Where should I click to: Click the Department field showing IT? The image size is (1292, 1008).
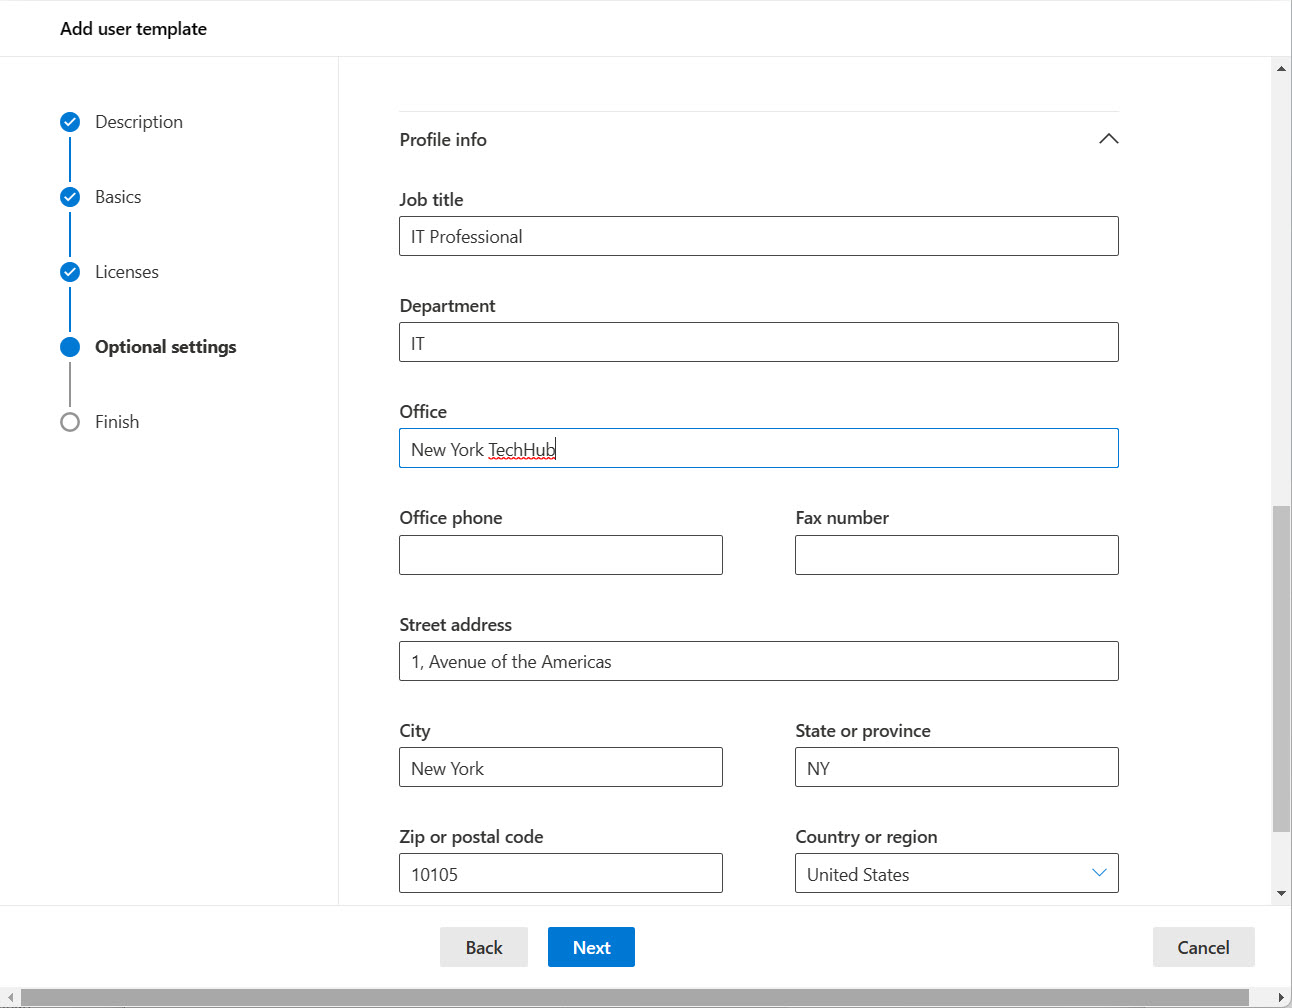pyautogui.click(x=758, y=342)
